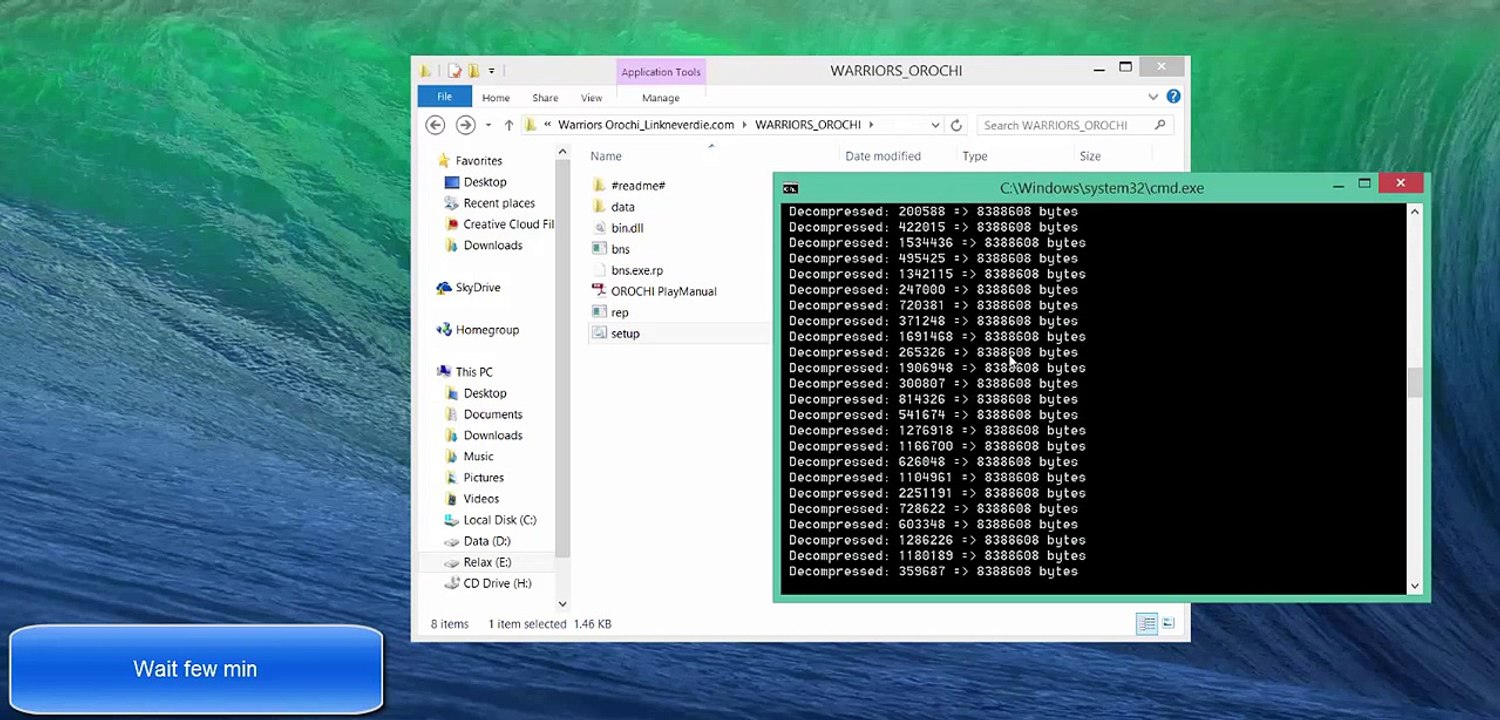This screenshot has width=1500, height=720.
Task: Click navigation pane scrollbar up arrow
Action: click(x=562, y=152)
